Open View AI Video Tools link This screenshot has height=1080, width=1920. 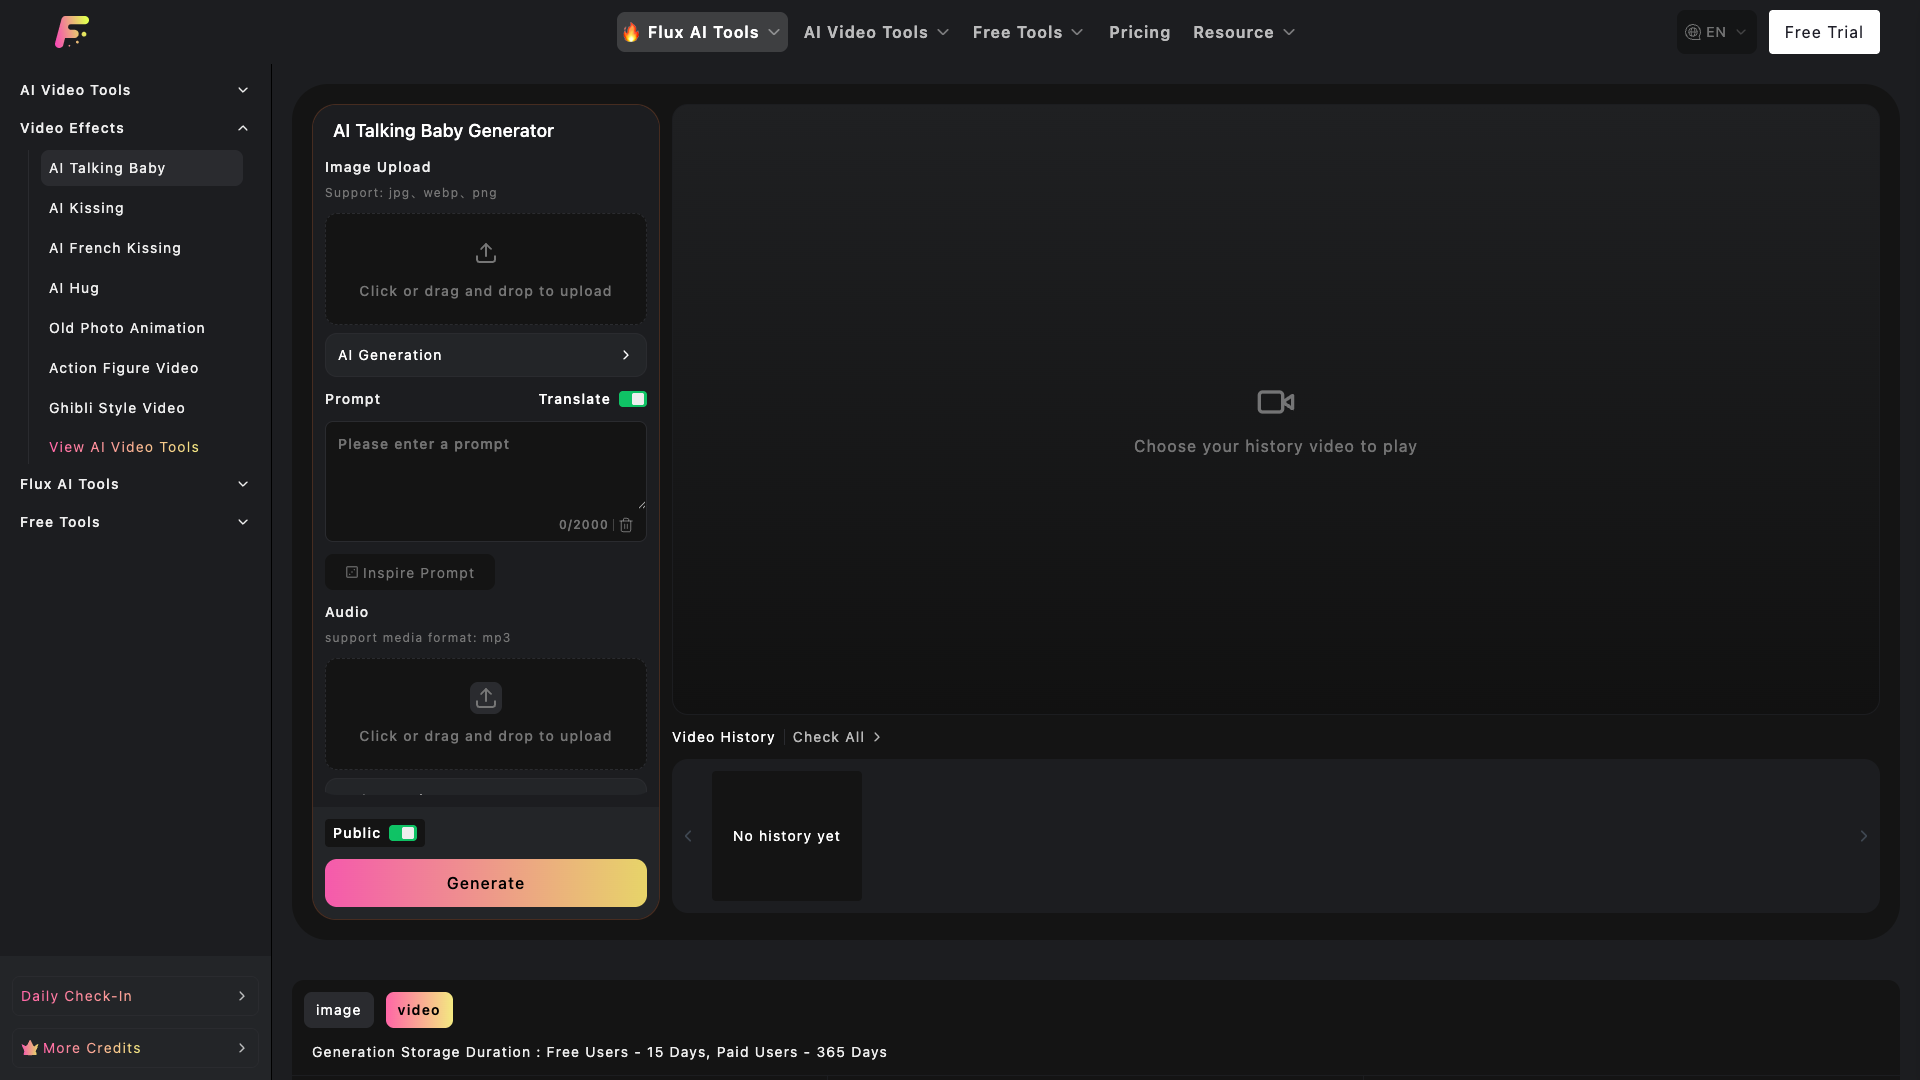coord(124,447)
